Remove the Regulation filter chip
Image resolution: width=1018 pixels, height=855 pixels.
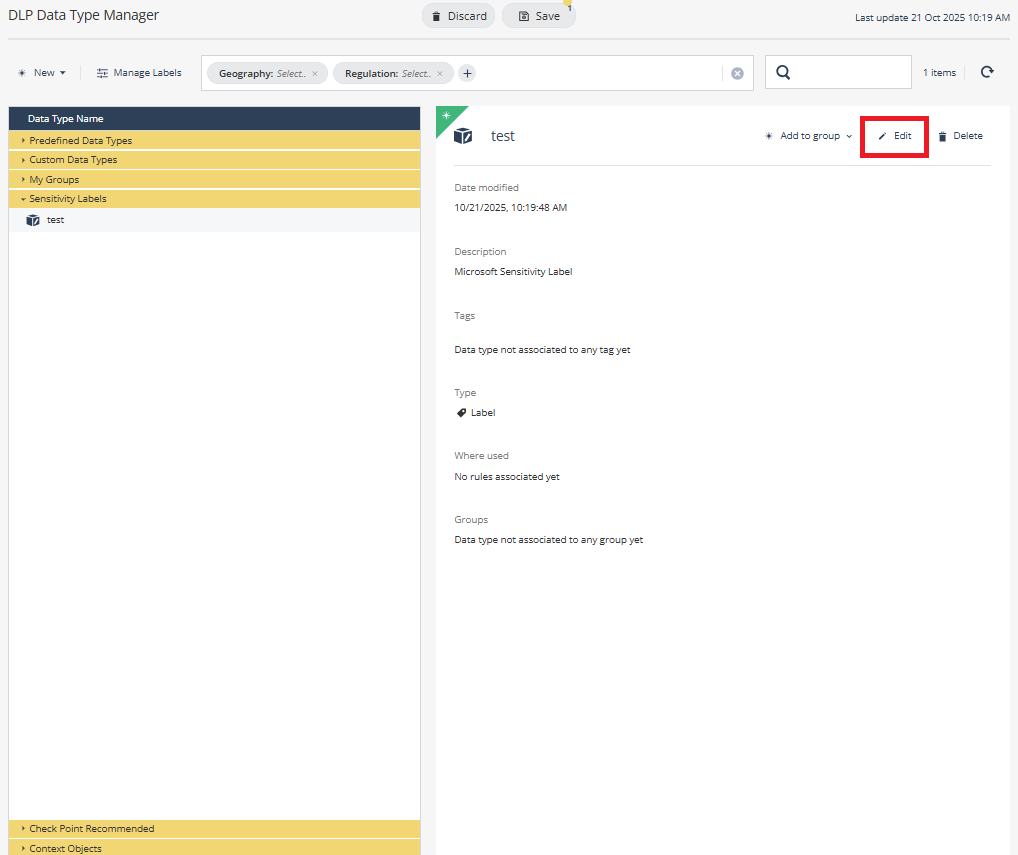(440, 74)
